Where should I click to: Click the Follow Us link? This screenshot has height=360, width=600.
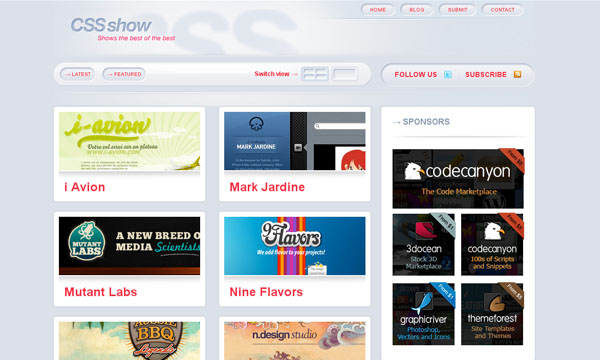416,75
